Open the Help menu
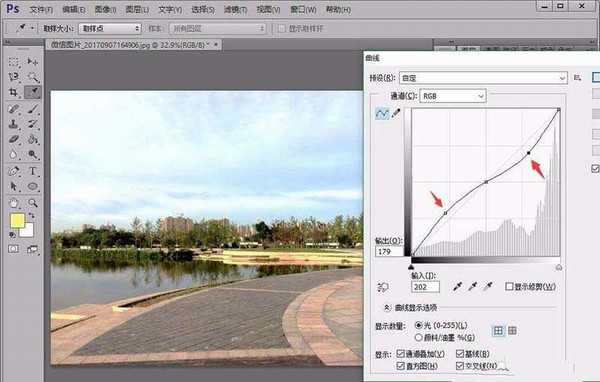Viewport: 600px width, 382px height. pos(338,10)
